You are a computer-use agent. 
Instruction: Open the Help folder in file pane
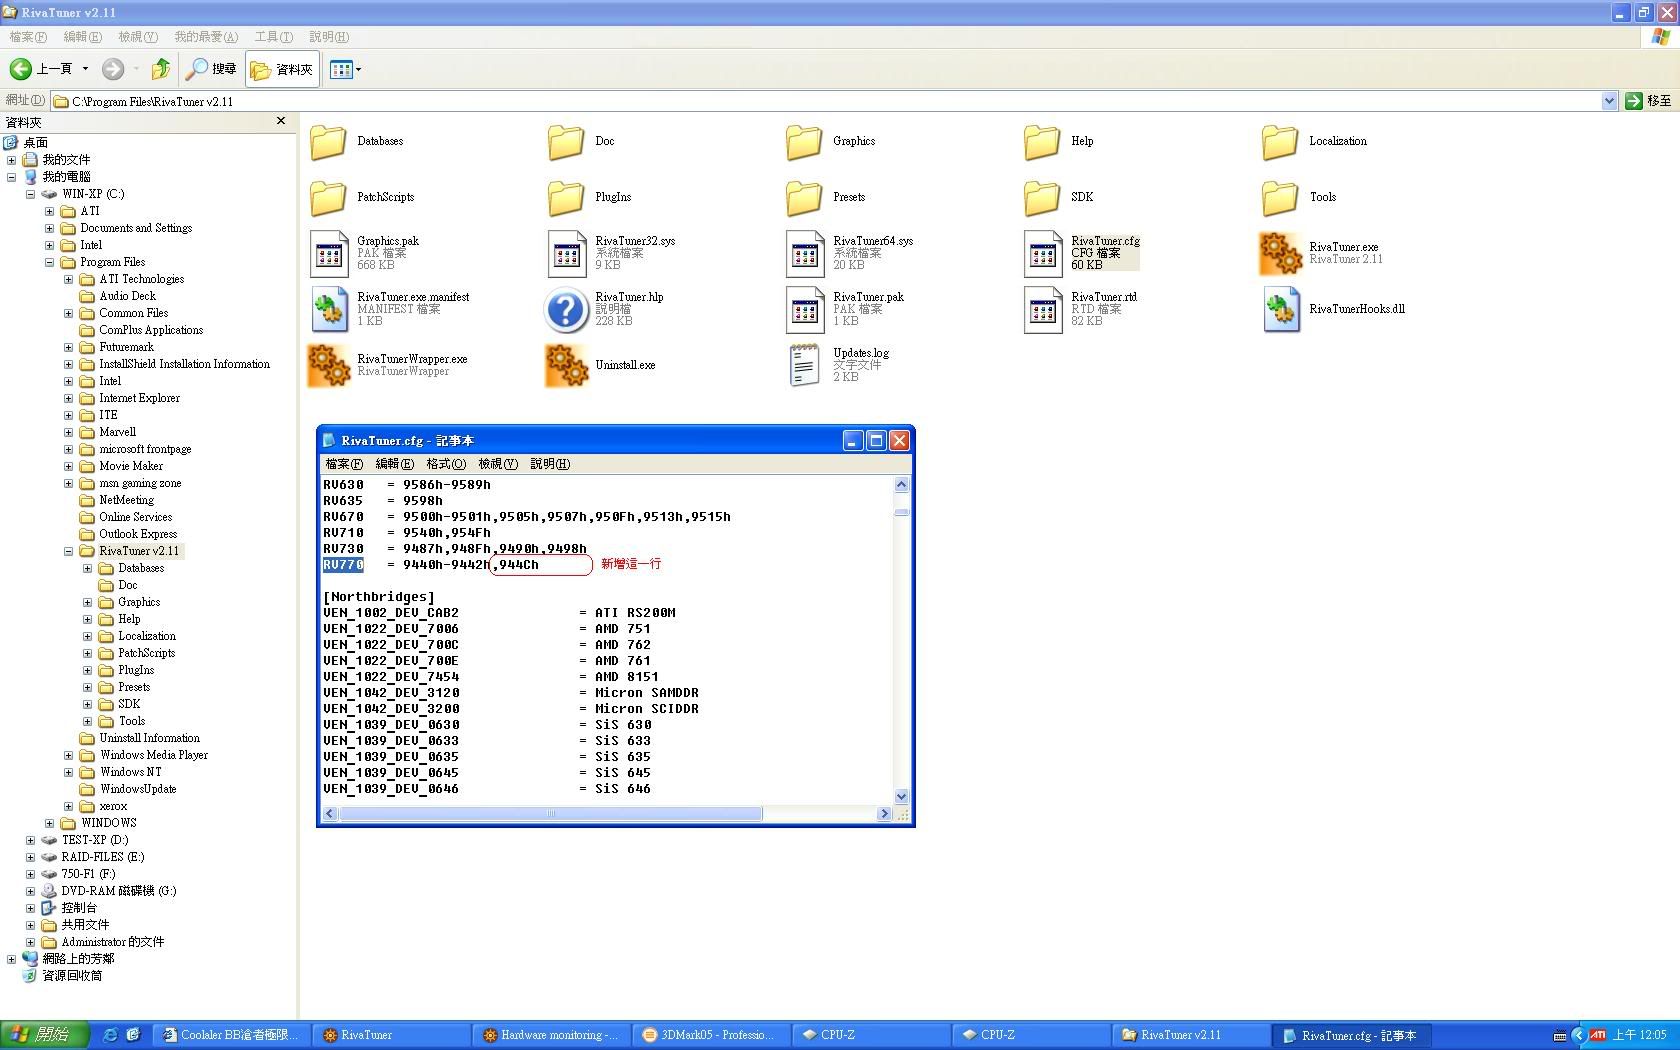(x=1042, y=142)
